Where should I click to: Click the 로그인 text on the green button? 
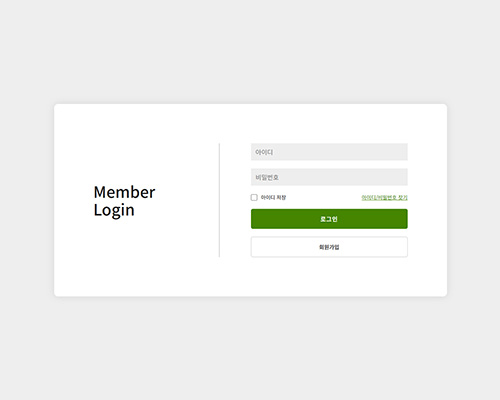[329, 219]
